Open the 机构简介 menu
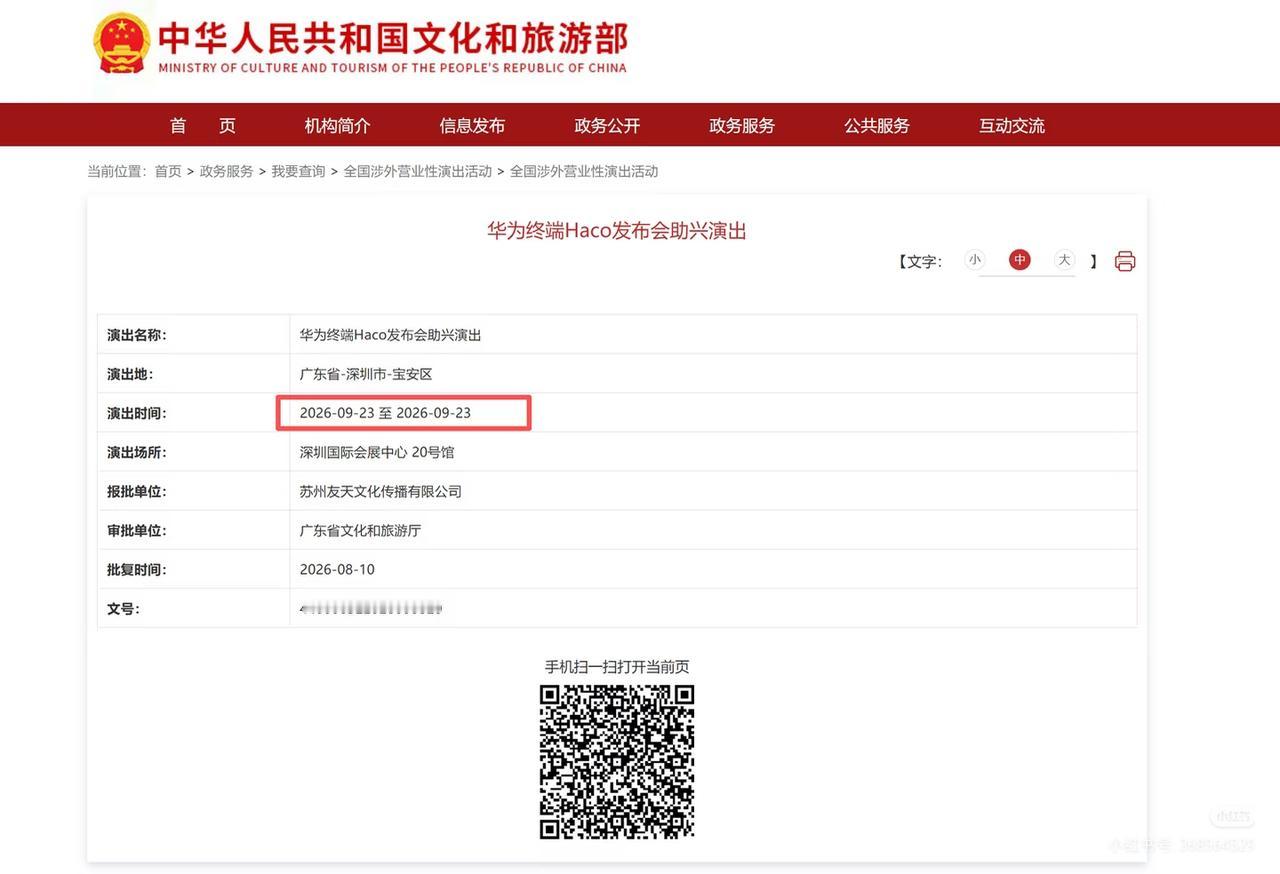 click(337, 125)
